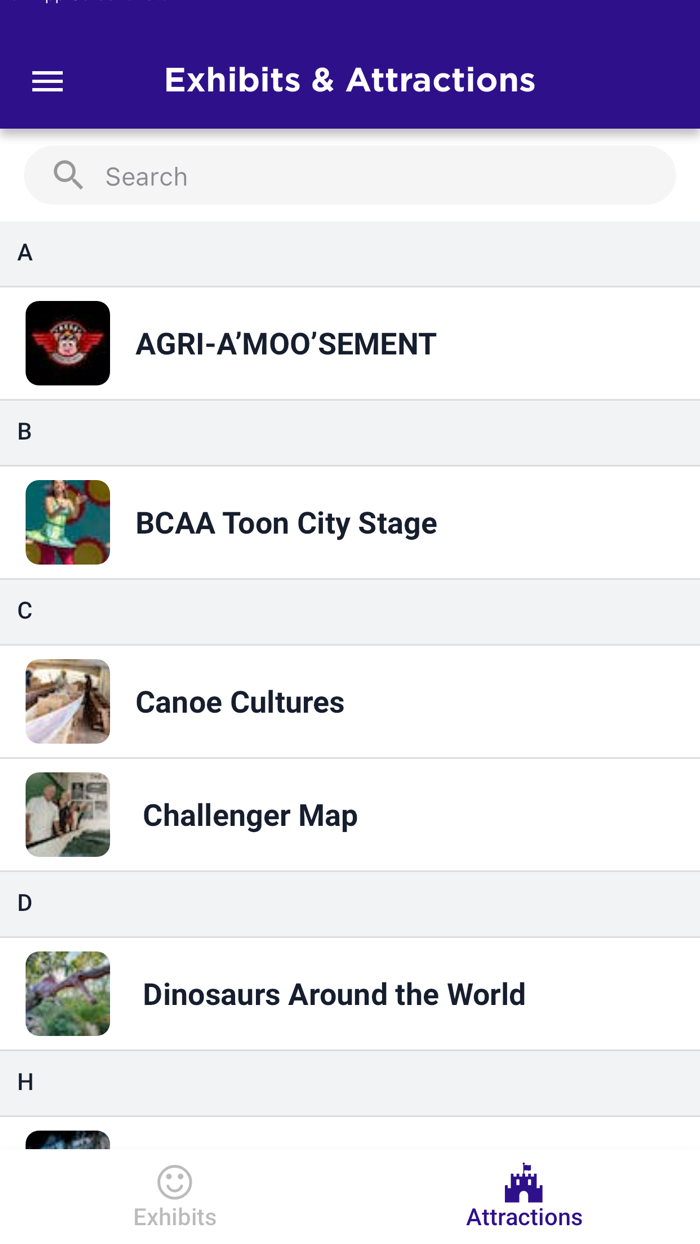Open the AGRI-A'MOO'SEMENT logo thumbnail
The width and height of the screenshot is (700, 1244).
68,343
